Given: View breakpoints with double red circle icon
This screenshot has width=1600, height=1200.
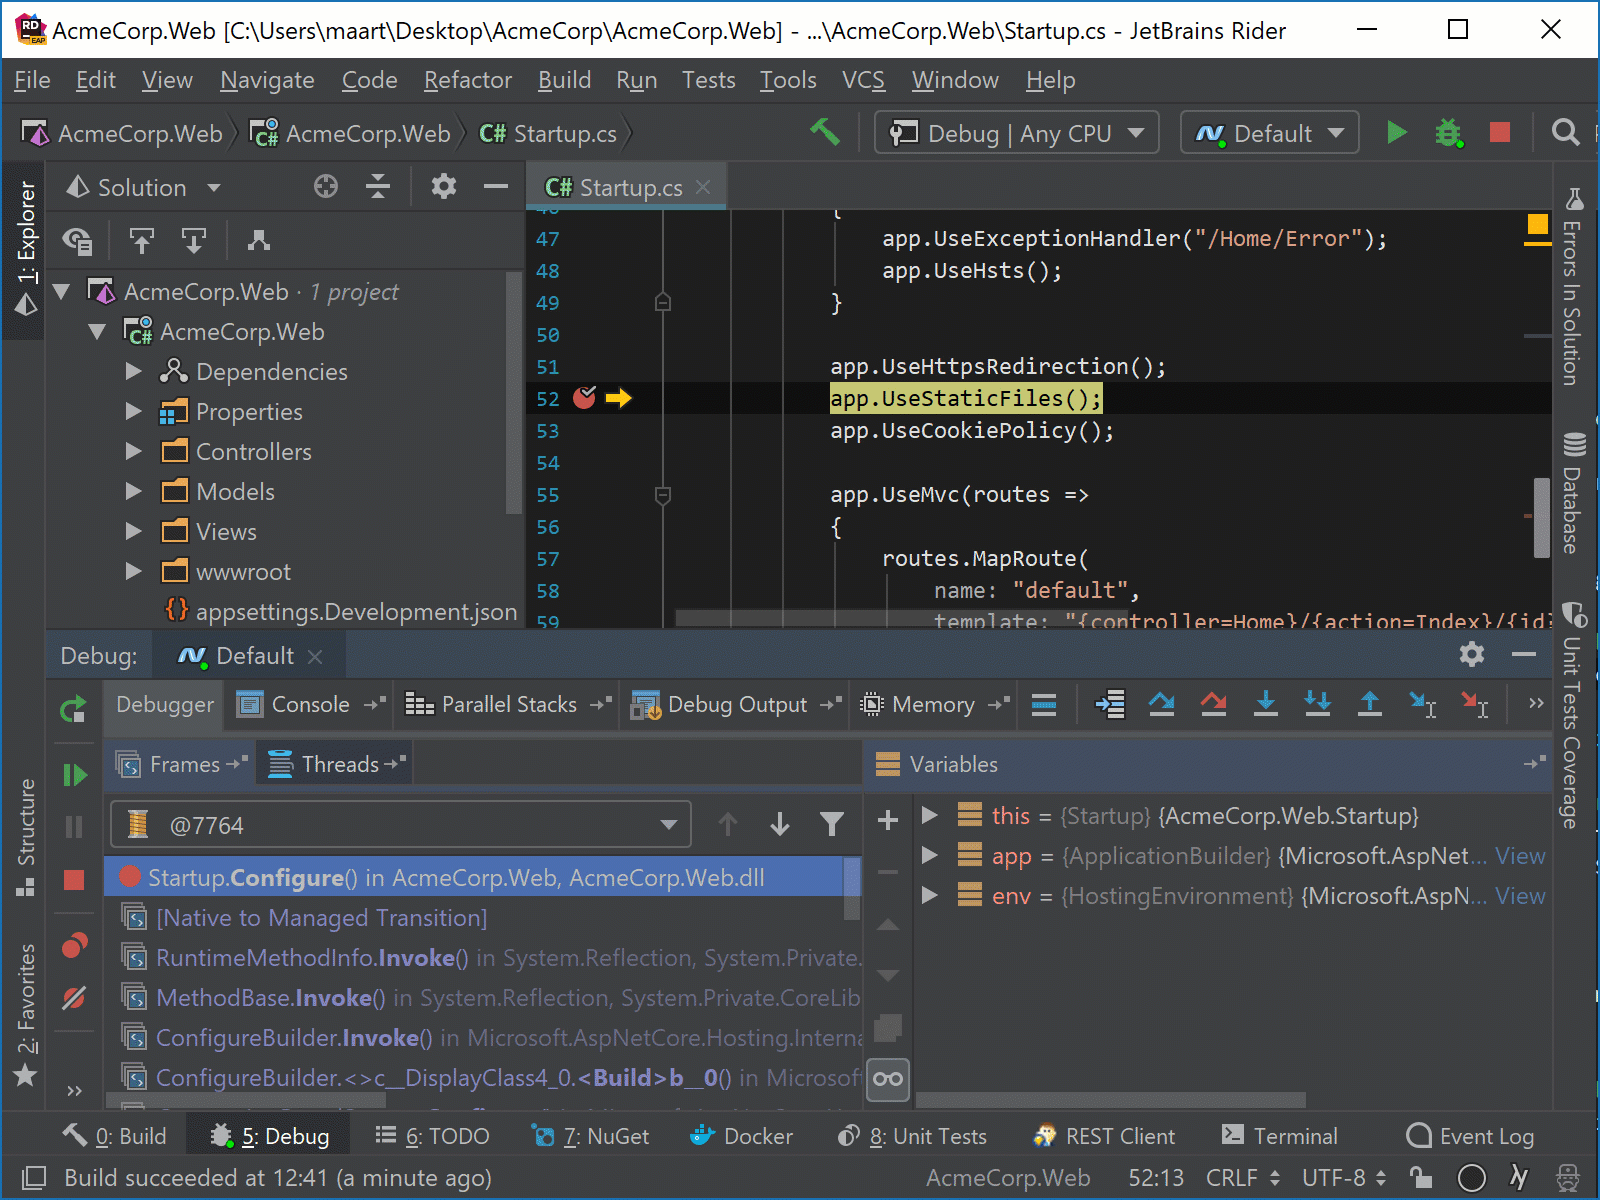Looking at the screenshot, I should pyautogui.click(x=74, y=945).
